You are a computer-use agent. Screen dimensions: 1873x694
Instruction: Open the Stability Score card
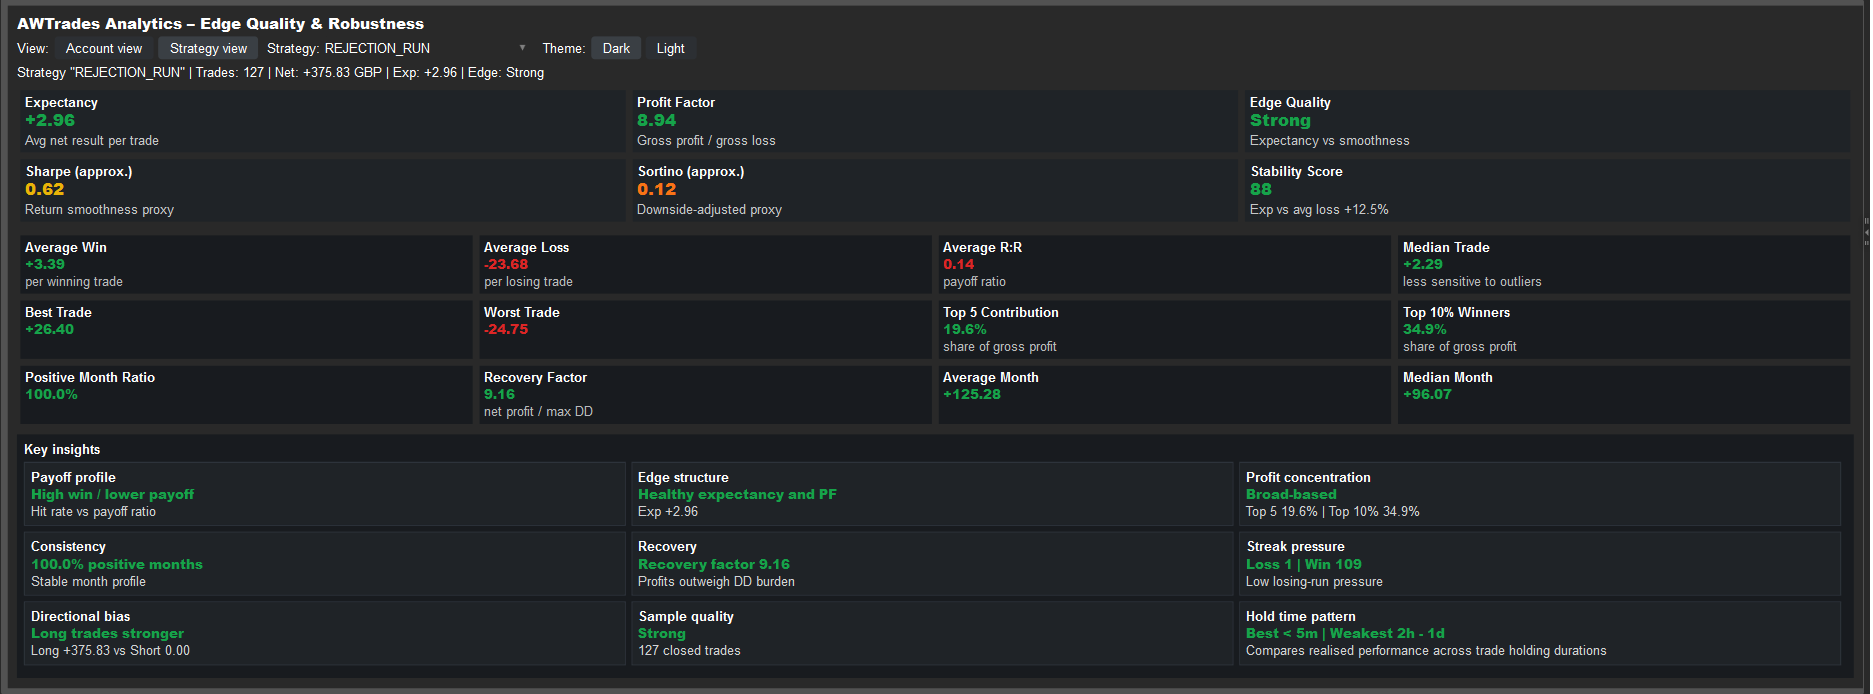tap(1547, 190)
